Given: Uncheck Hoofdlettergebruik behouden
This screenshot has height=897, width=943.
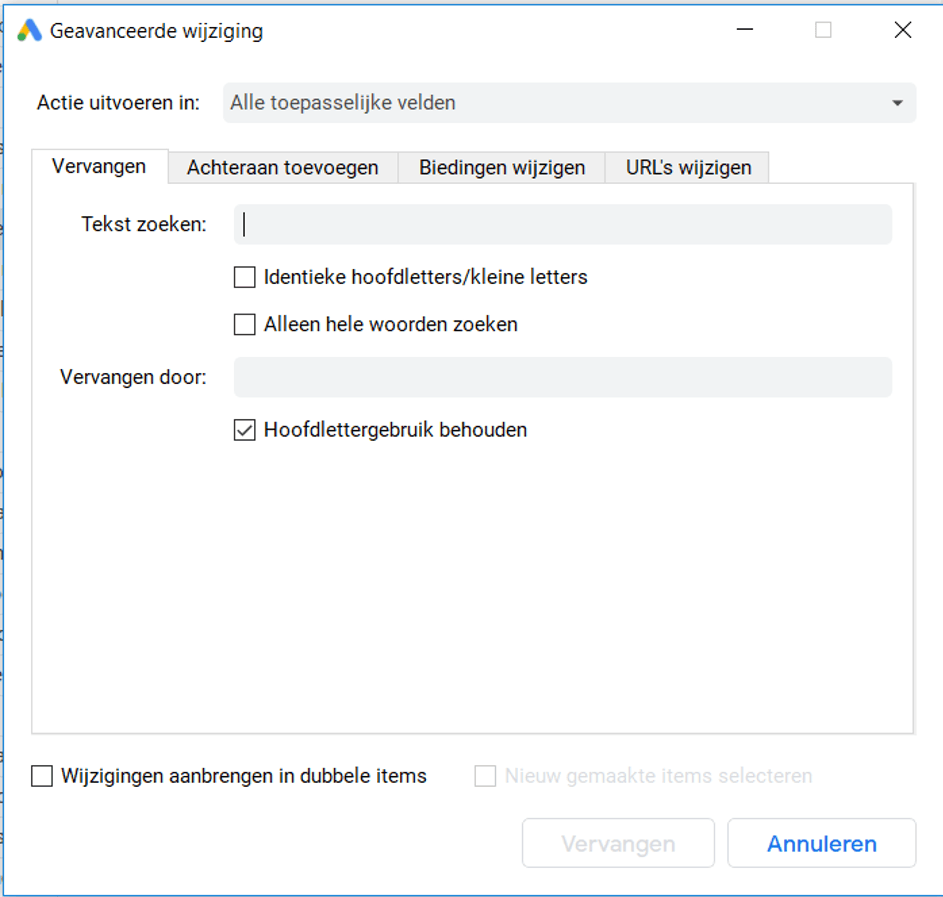Looking at the screenshot, I should click(x=245, y=430).
